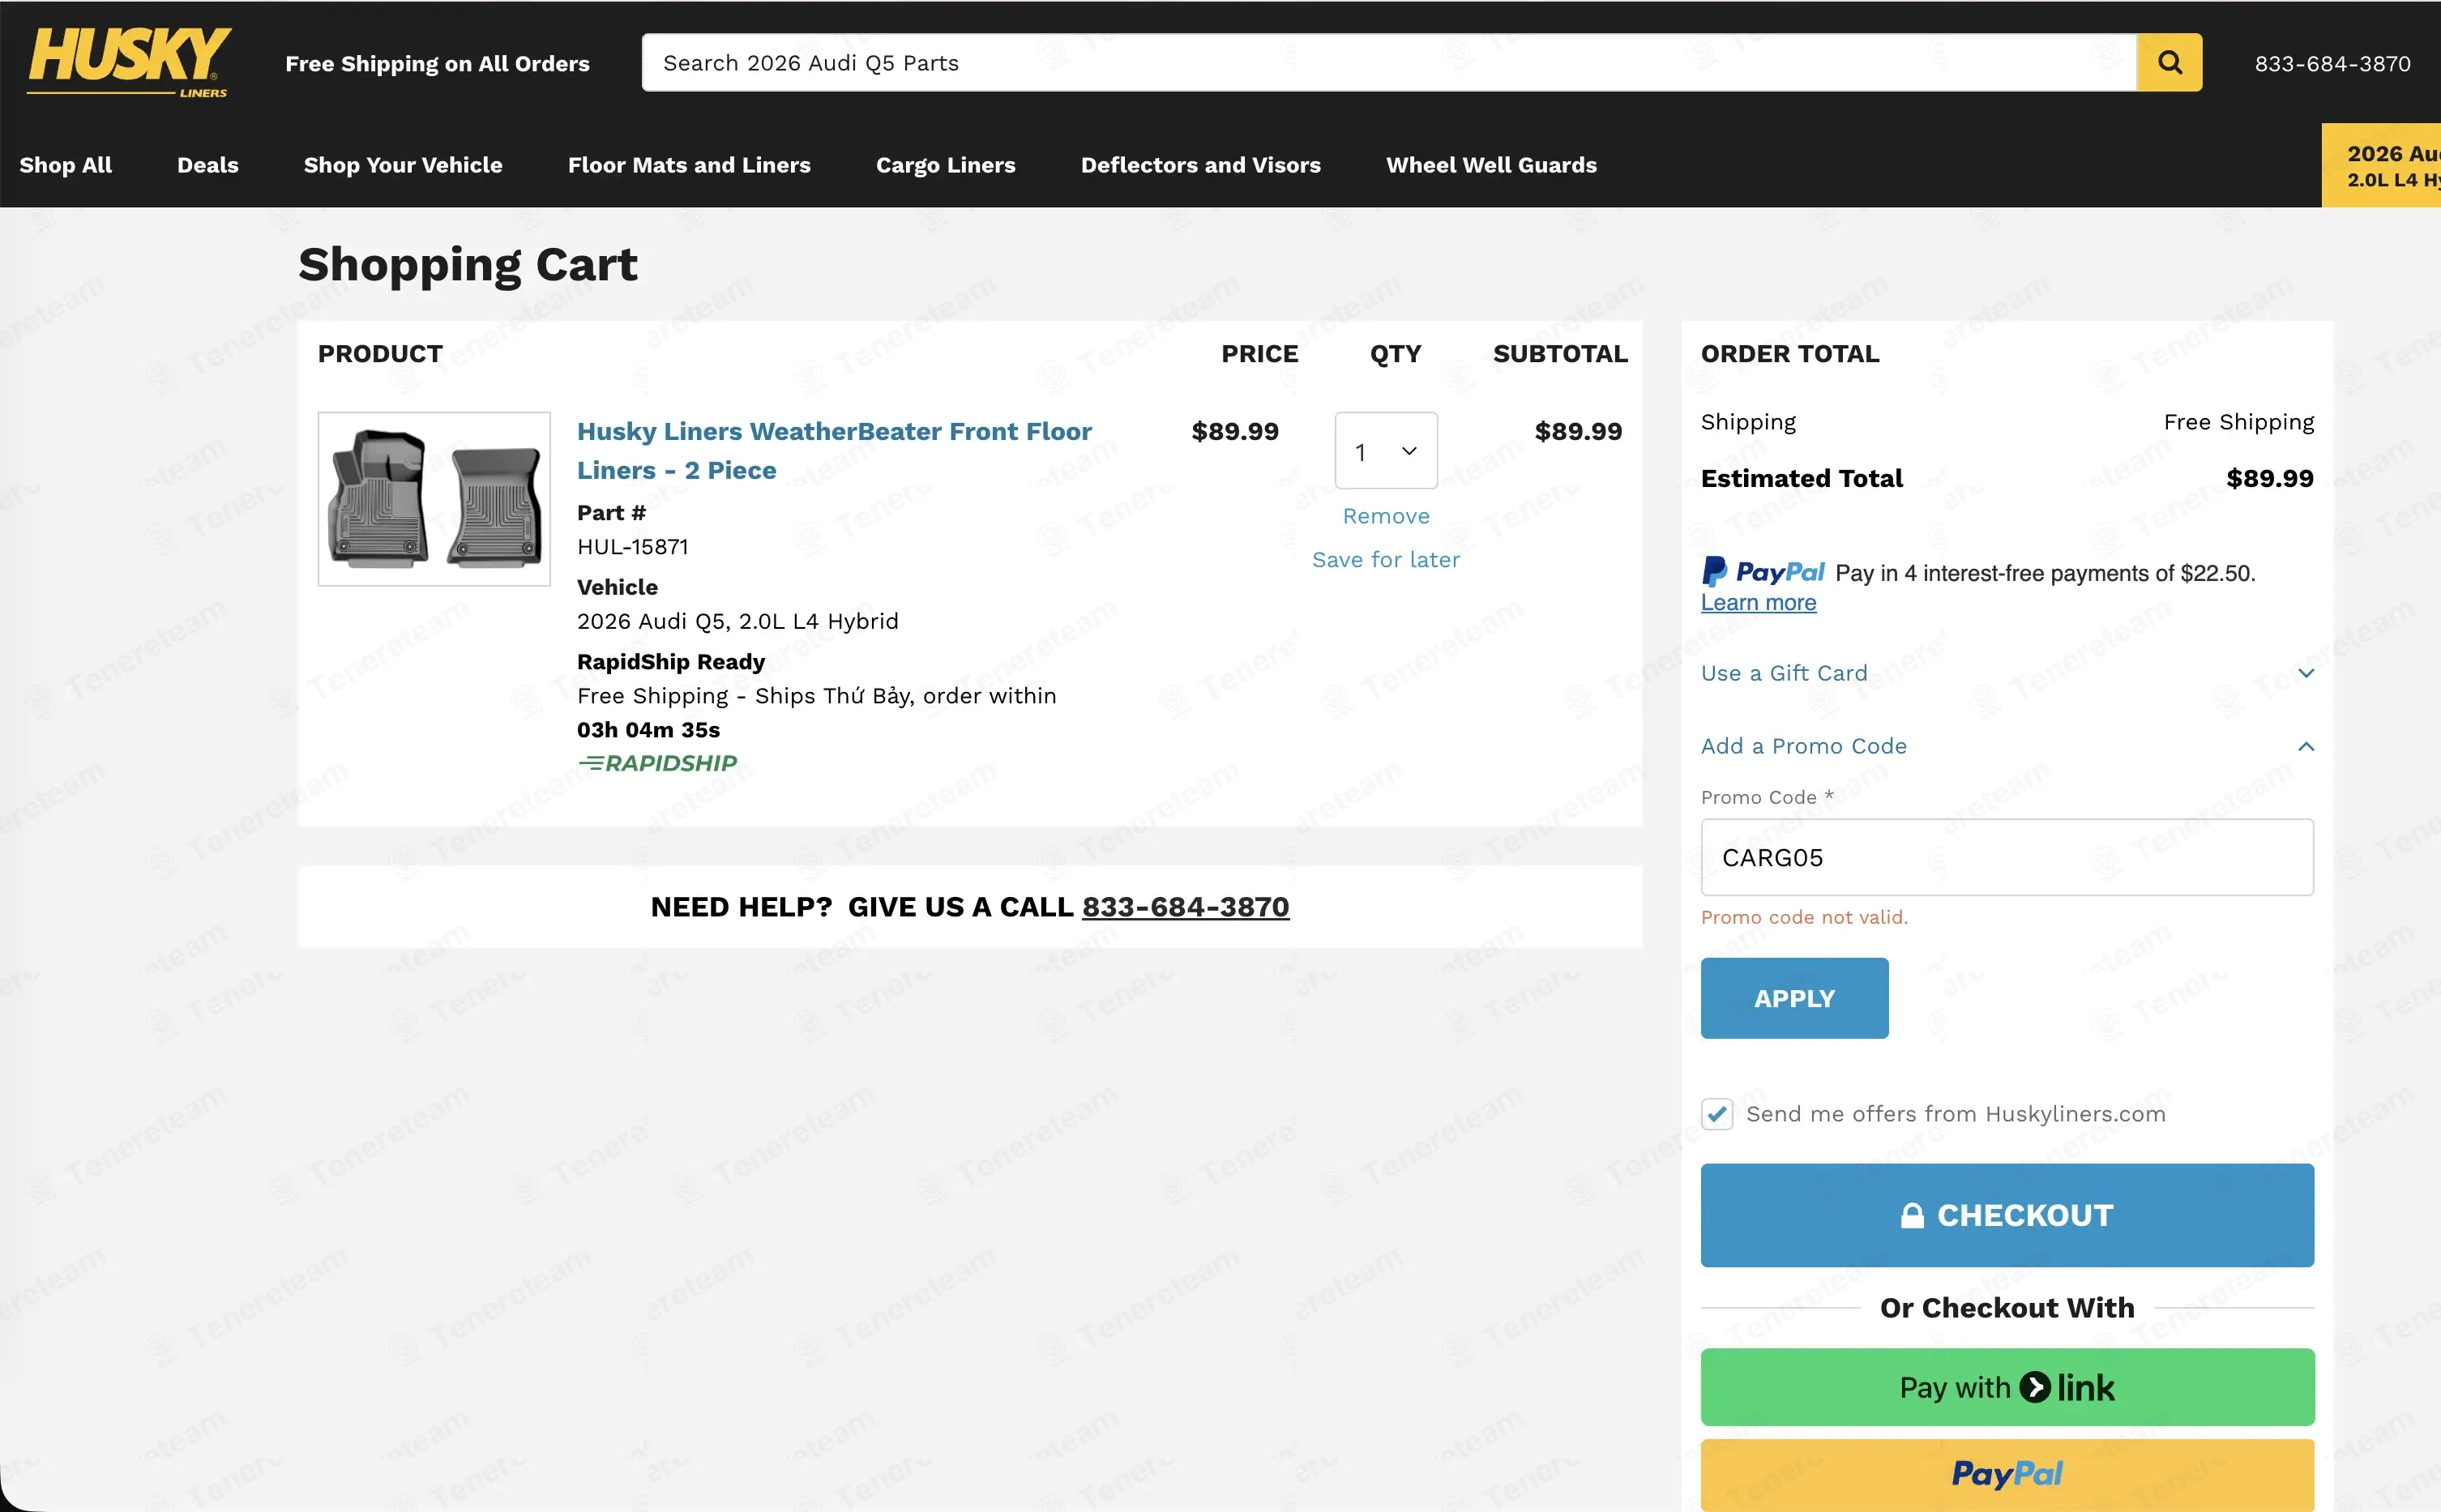This screenshot has width=2441, height=1512.
Task: Click the header phone number 833-684-3870
Action: 2332,63
